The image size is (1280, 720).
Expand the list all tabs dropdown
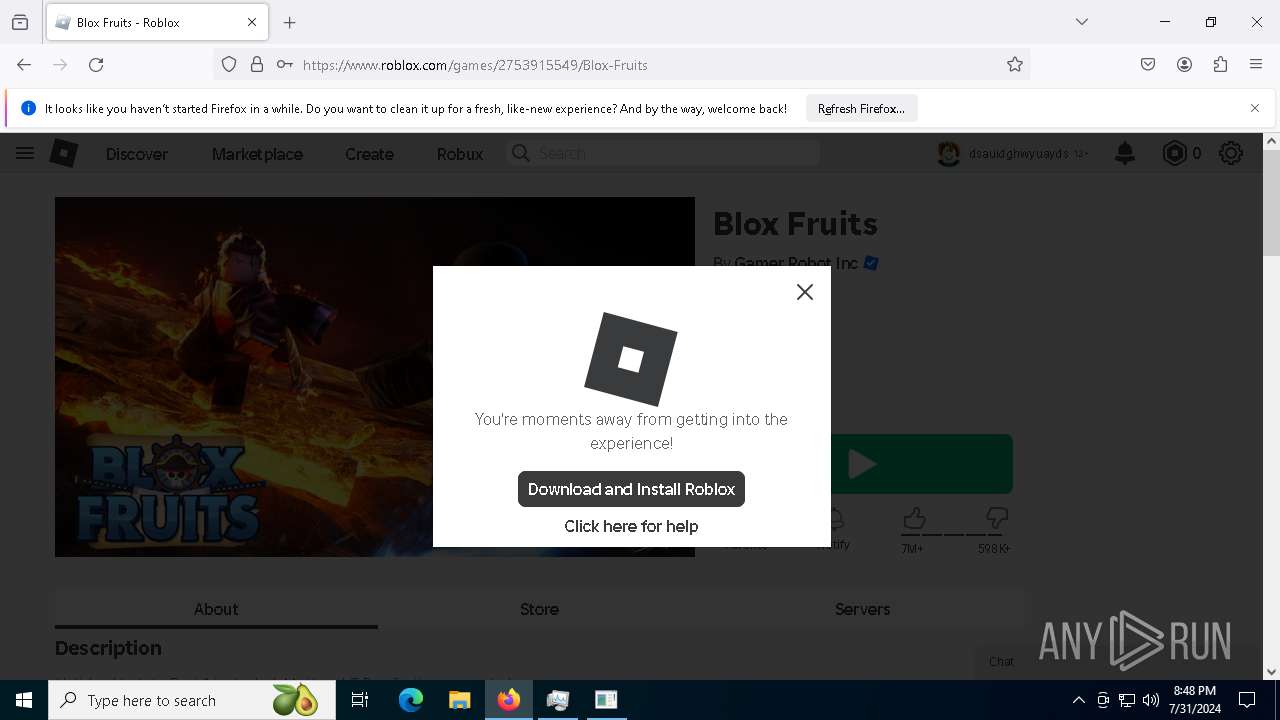1082,22
